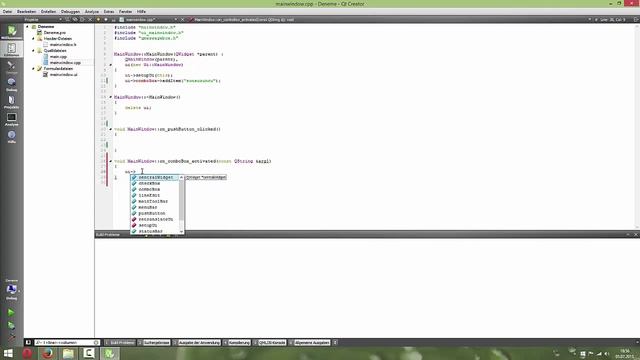Switch to Qt Creator taskbar icon
The width and height of the screenshot is (640, 360).
(109, 353)
